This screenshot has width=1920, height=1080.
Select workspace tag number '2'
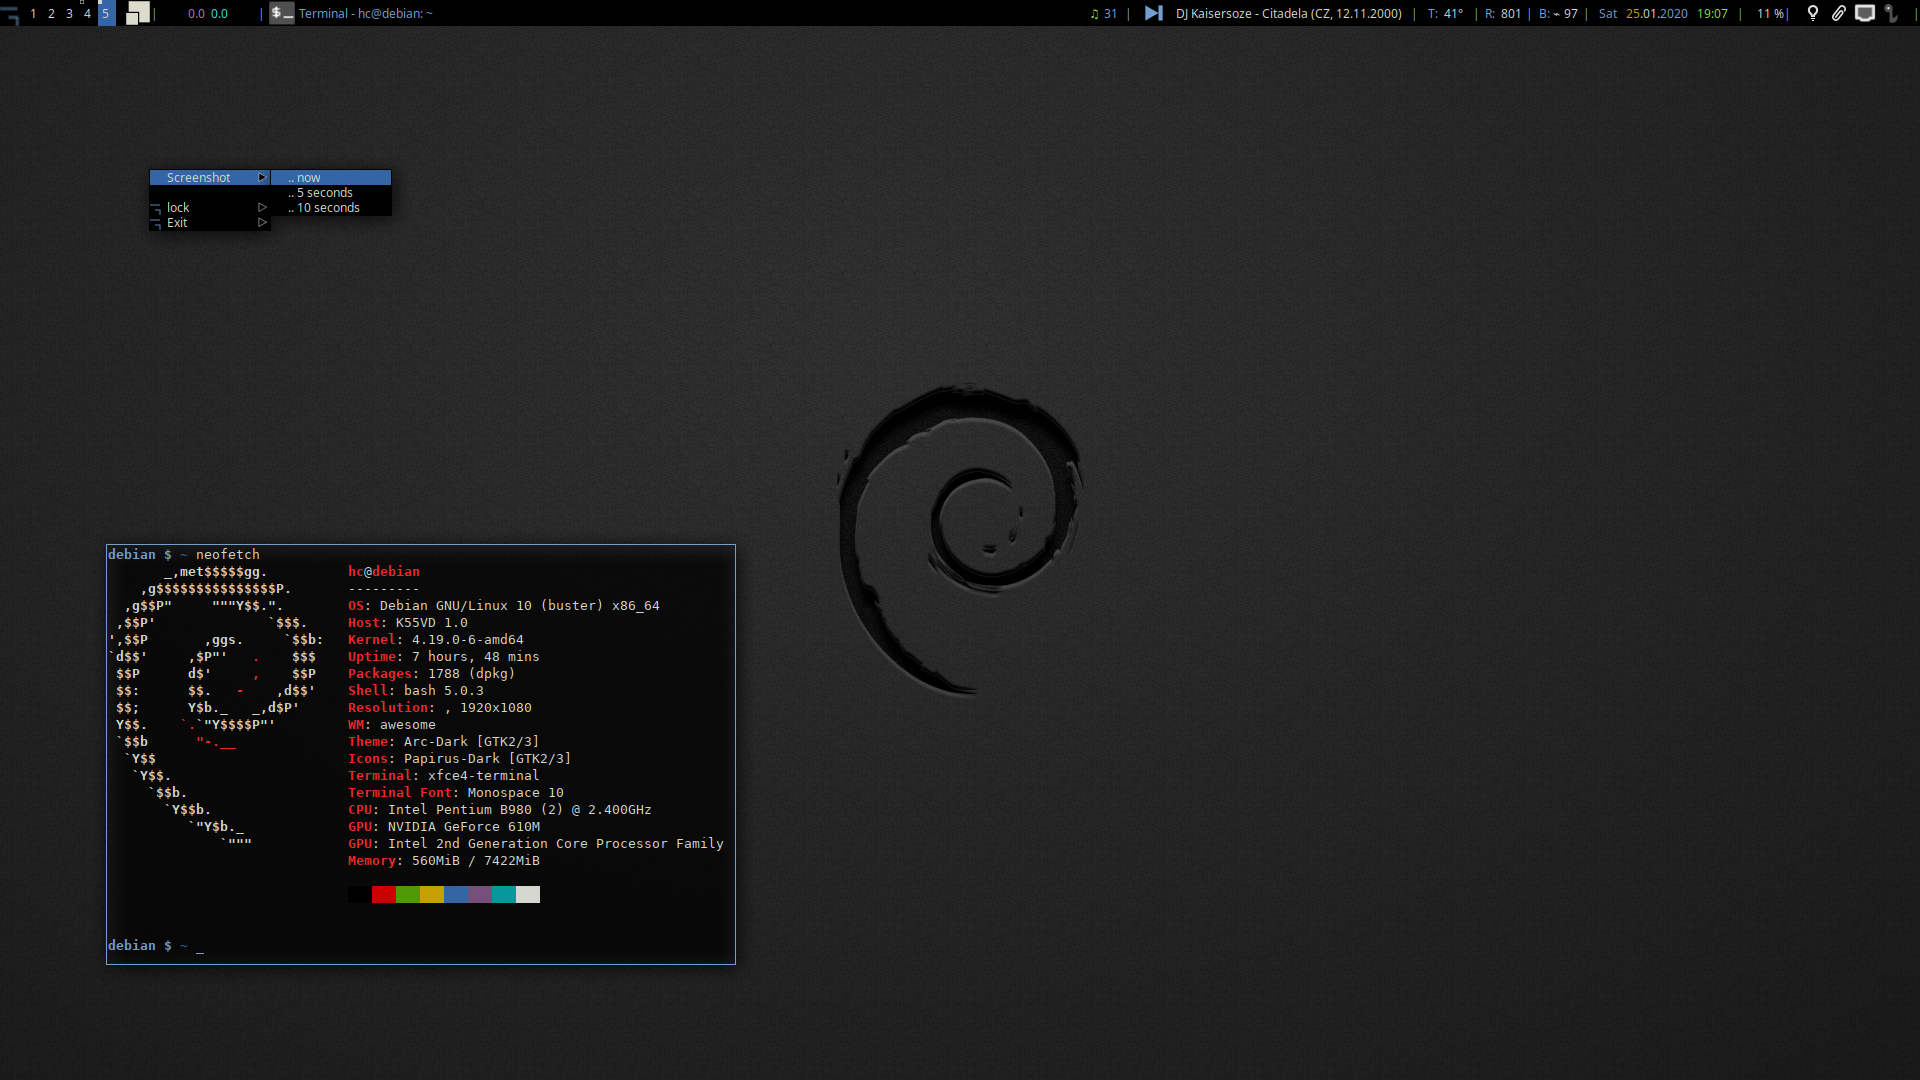50,13
